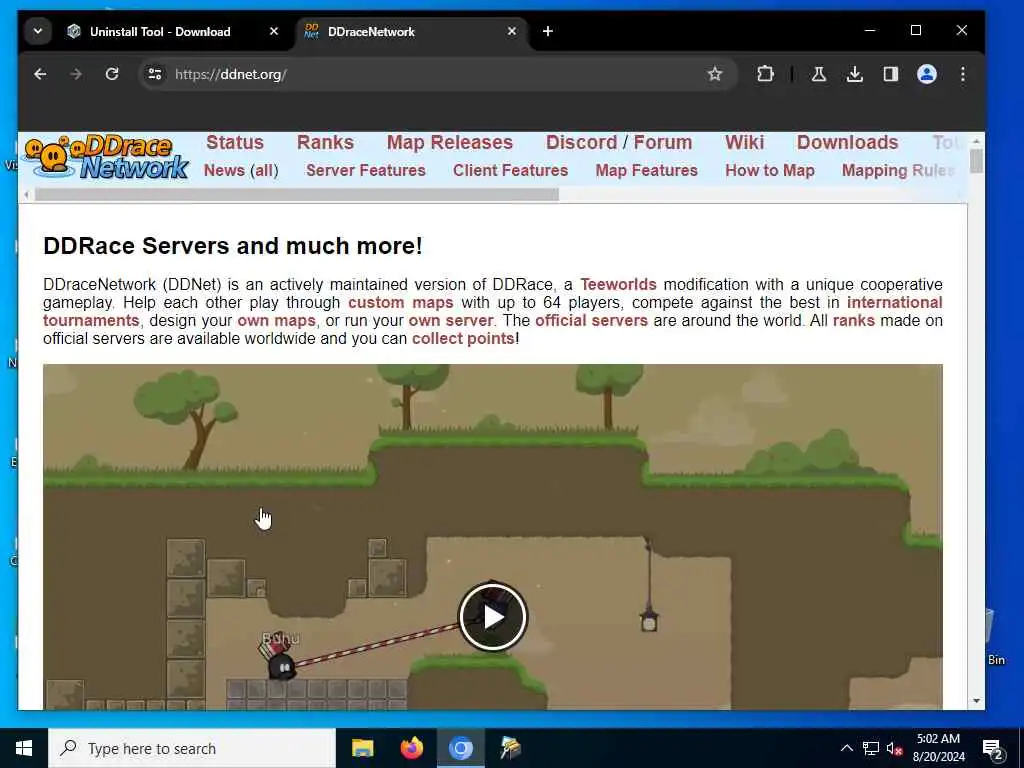Bookmark this page with the star icon
Screen dimensions: 1024x768
point(715,74)
